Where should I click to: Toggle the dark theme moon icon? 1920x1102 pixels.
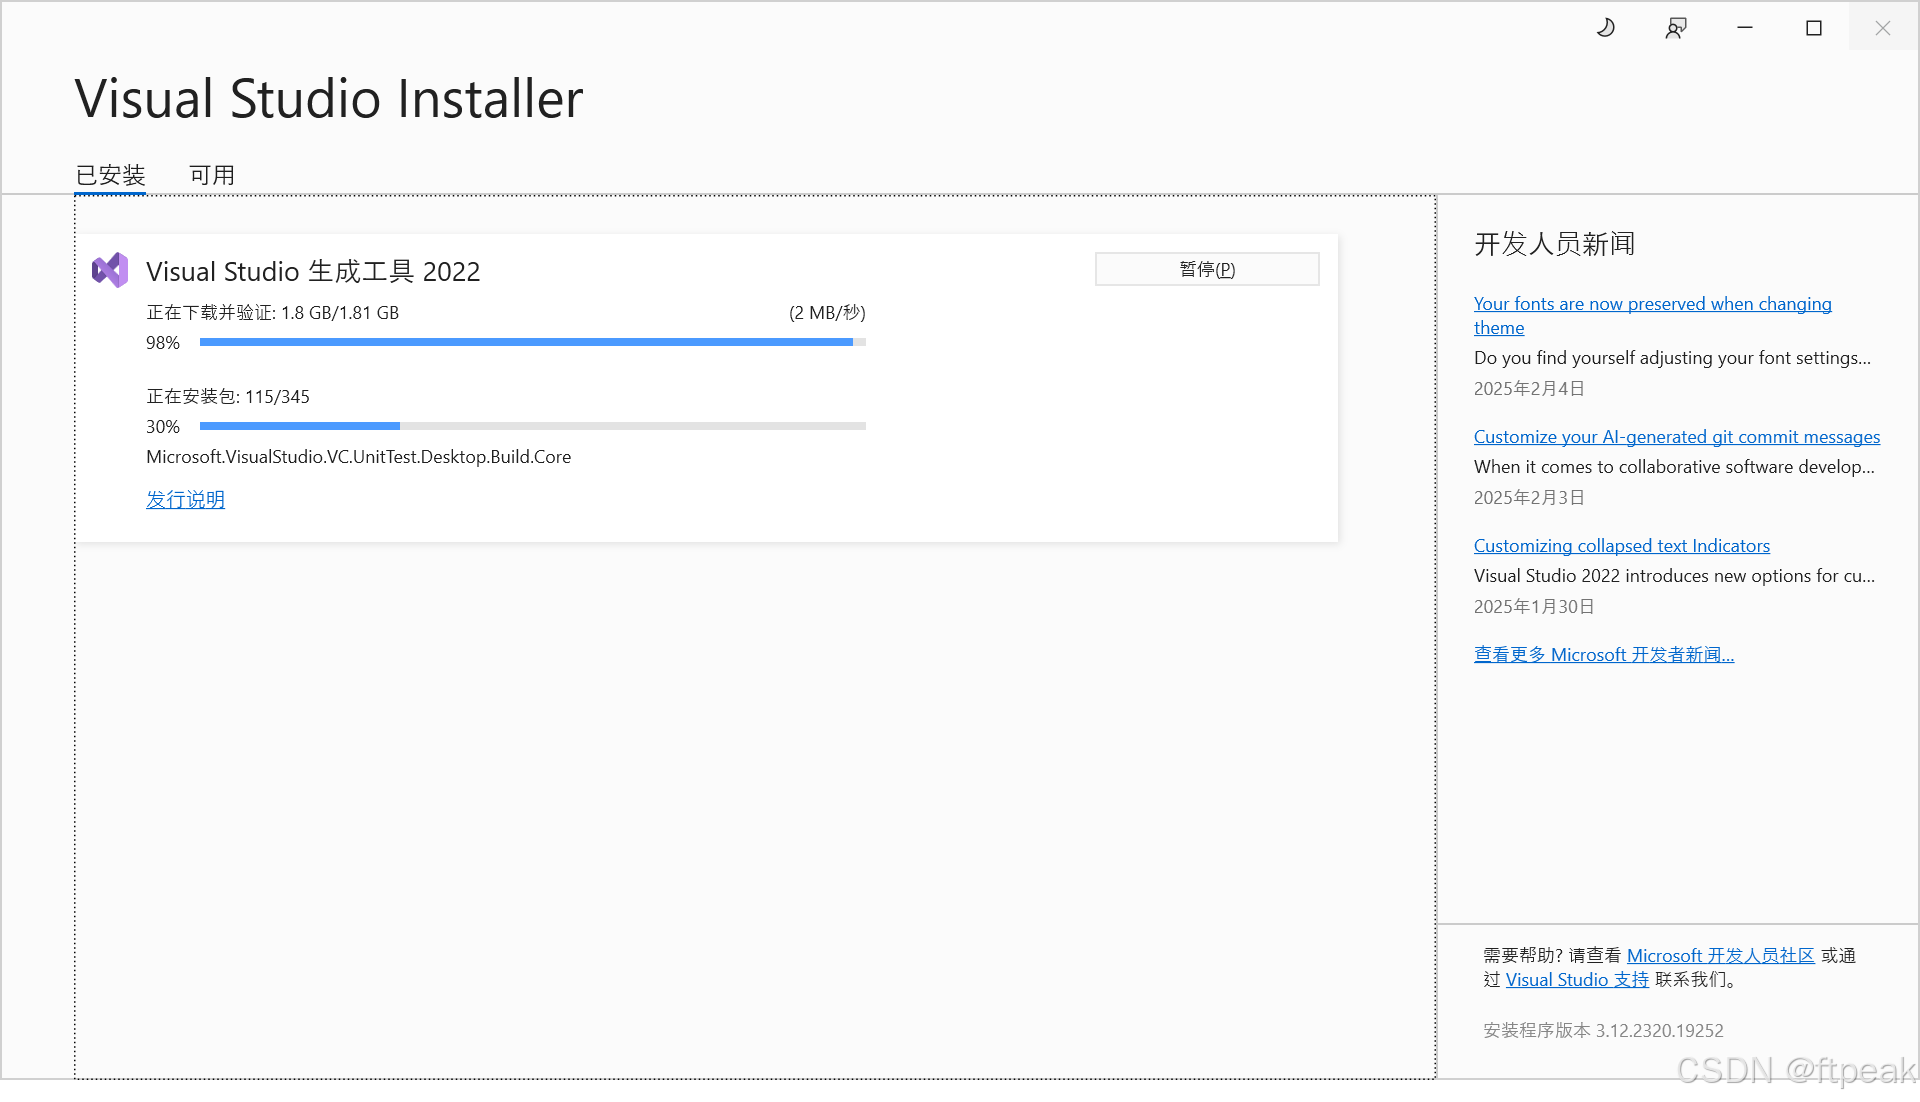click(x=1605, y=28)
